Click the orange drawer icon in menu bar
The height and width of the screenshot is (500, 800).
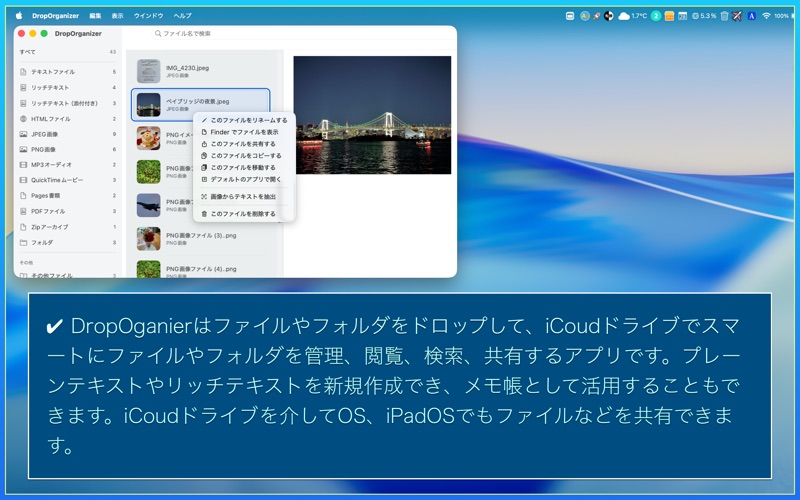click(669, 16)
